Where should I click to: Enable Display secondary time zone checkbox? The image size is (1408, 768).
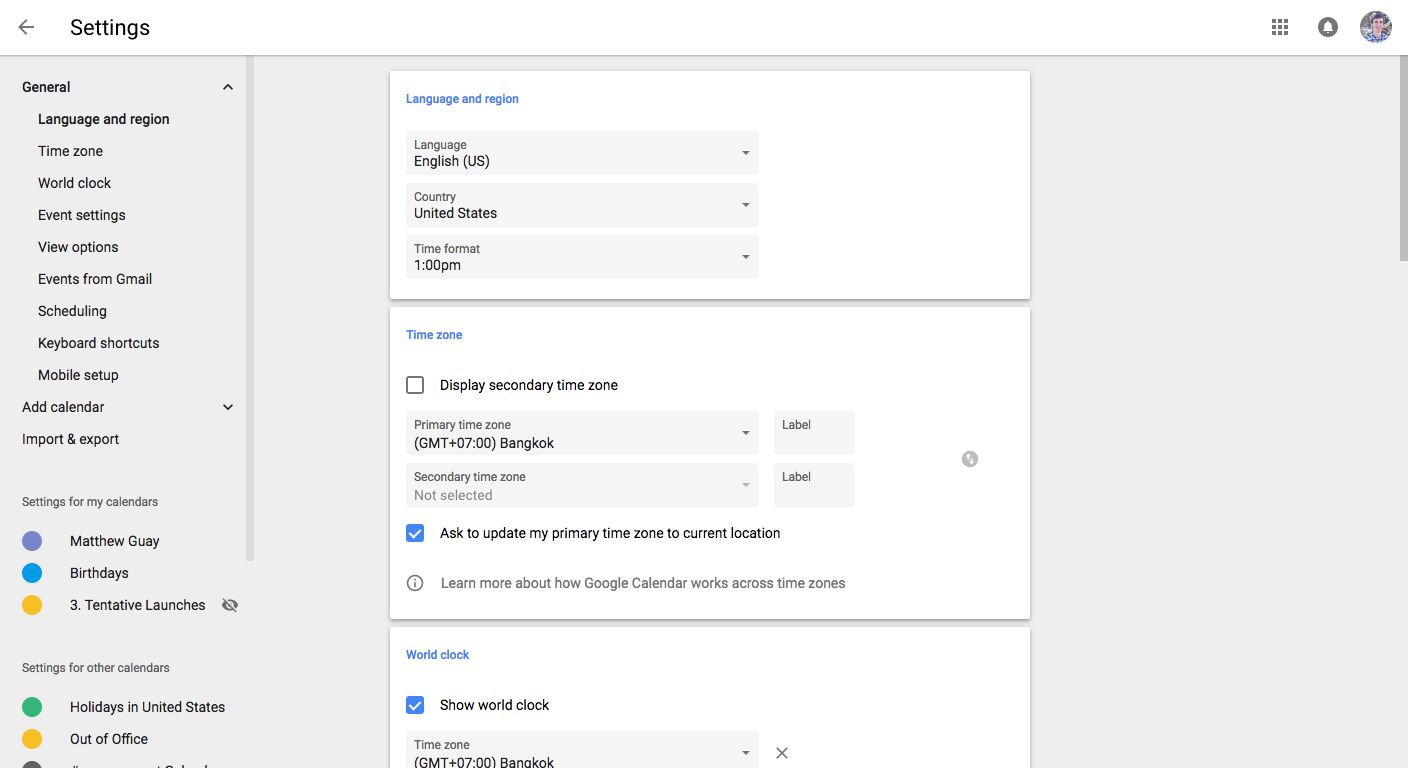click(415, 385)
